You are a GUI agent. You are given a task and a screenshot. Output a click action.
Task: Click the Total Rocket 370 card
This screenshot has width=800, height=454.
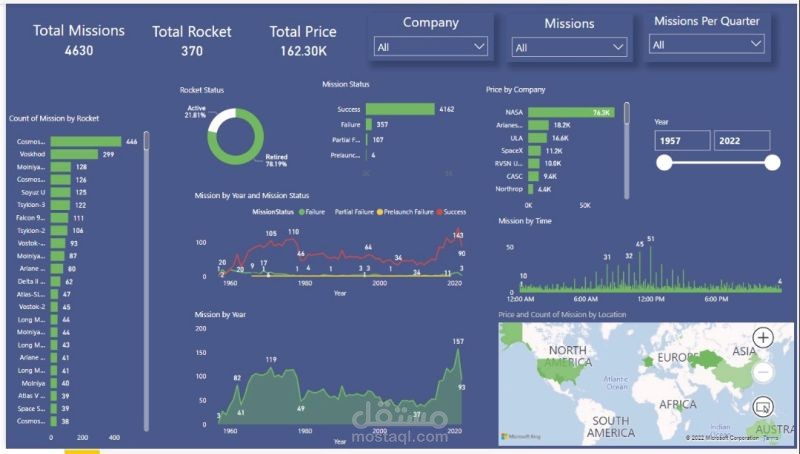point(192,41)
